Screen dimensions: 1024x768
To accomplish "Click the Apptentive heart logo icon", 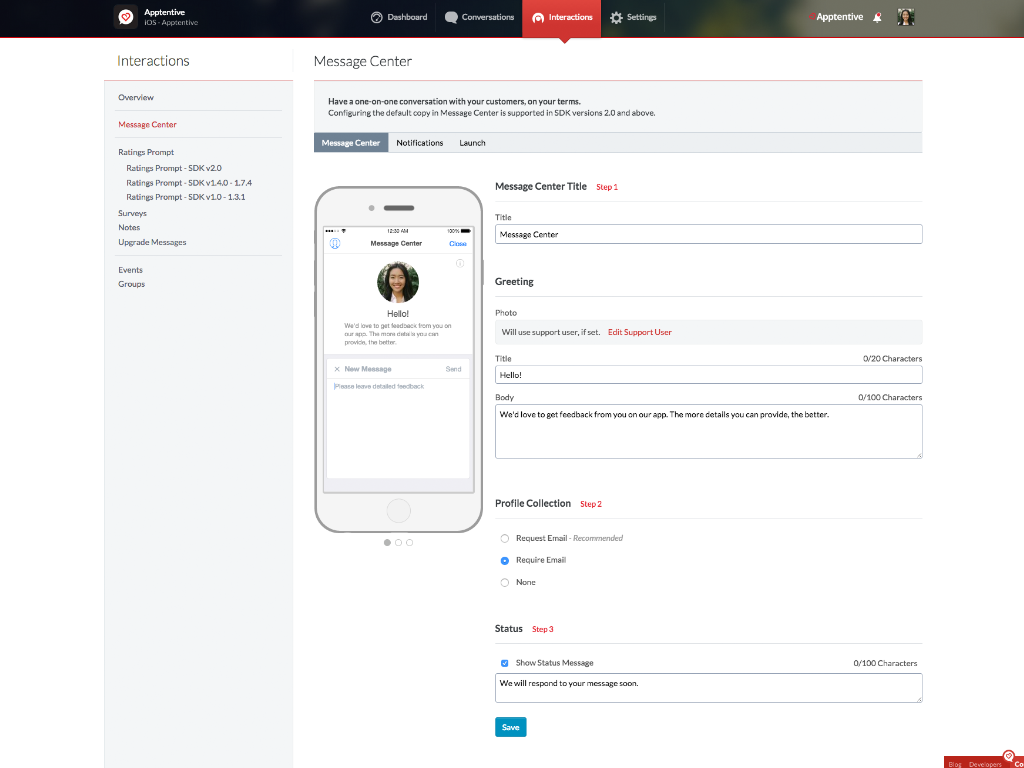I will [125, 17].
